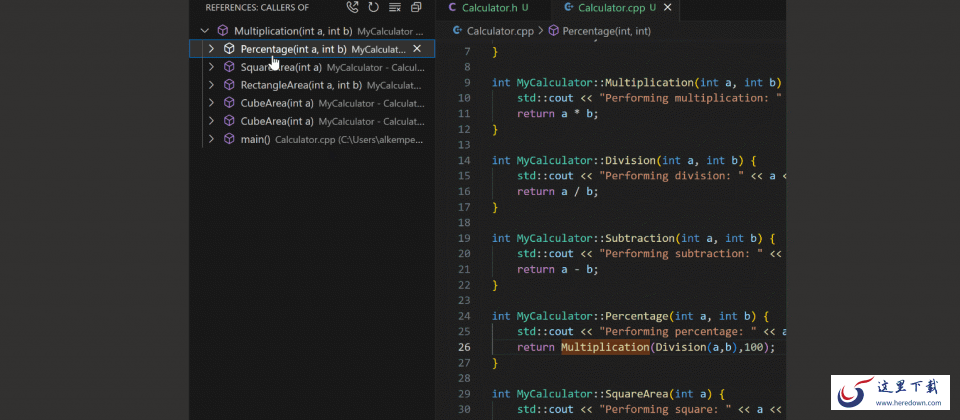Select Percentage(int a, int b) in callers list
Viewport: 960px width, 420px height.
(312, 48)
